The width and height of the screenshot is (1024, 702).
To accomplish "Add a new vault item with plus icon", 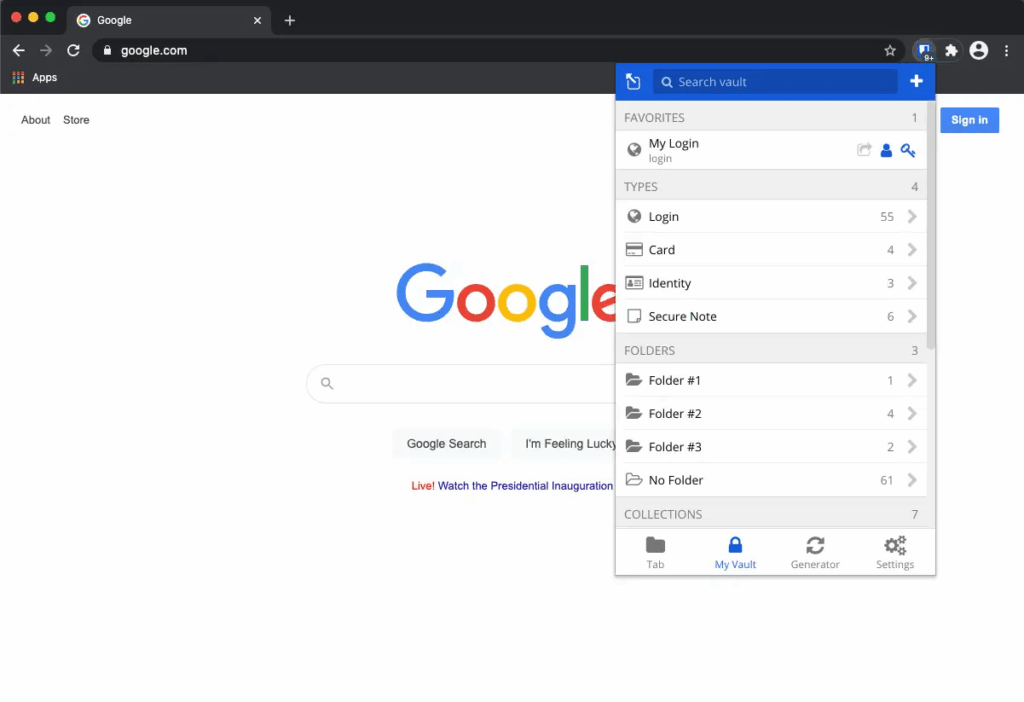I will (x=916, y=81).
